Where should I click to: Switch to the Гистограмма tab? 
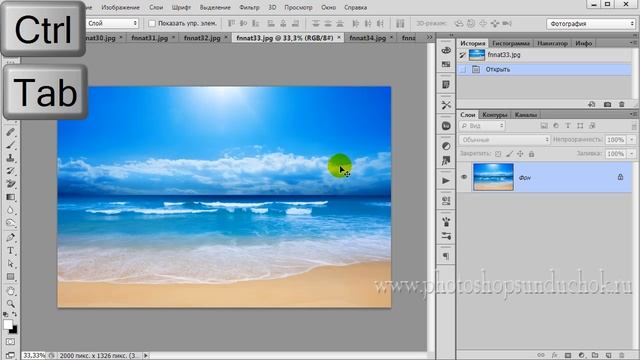511,43
